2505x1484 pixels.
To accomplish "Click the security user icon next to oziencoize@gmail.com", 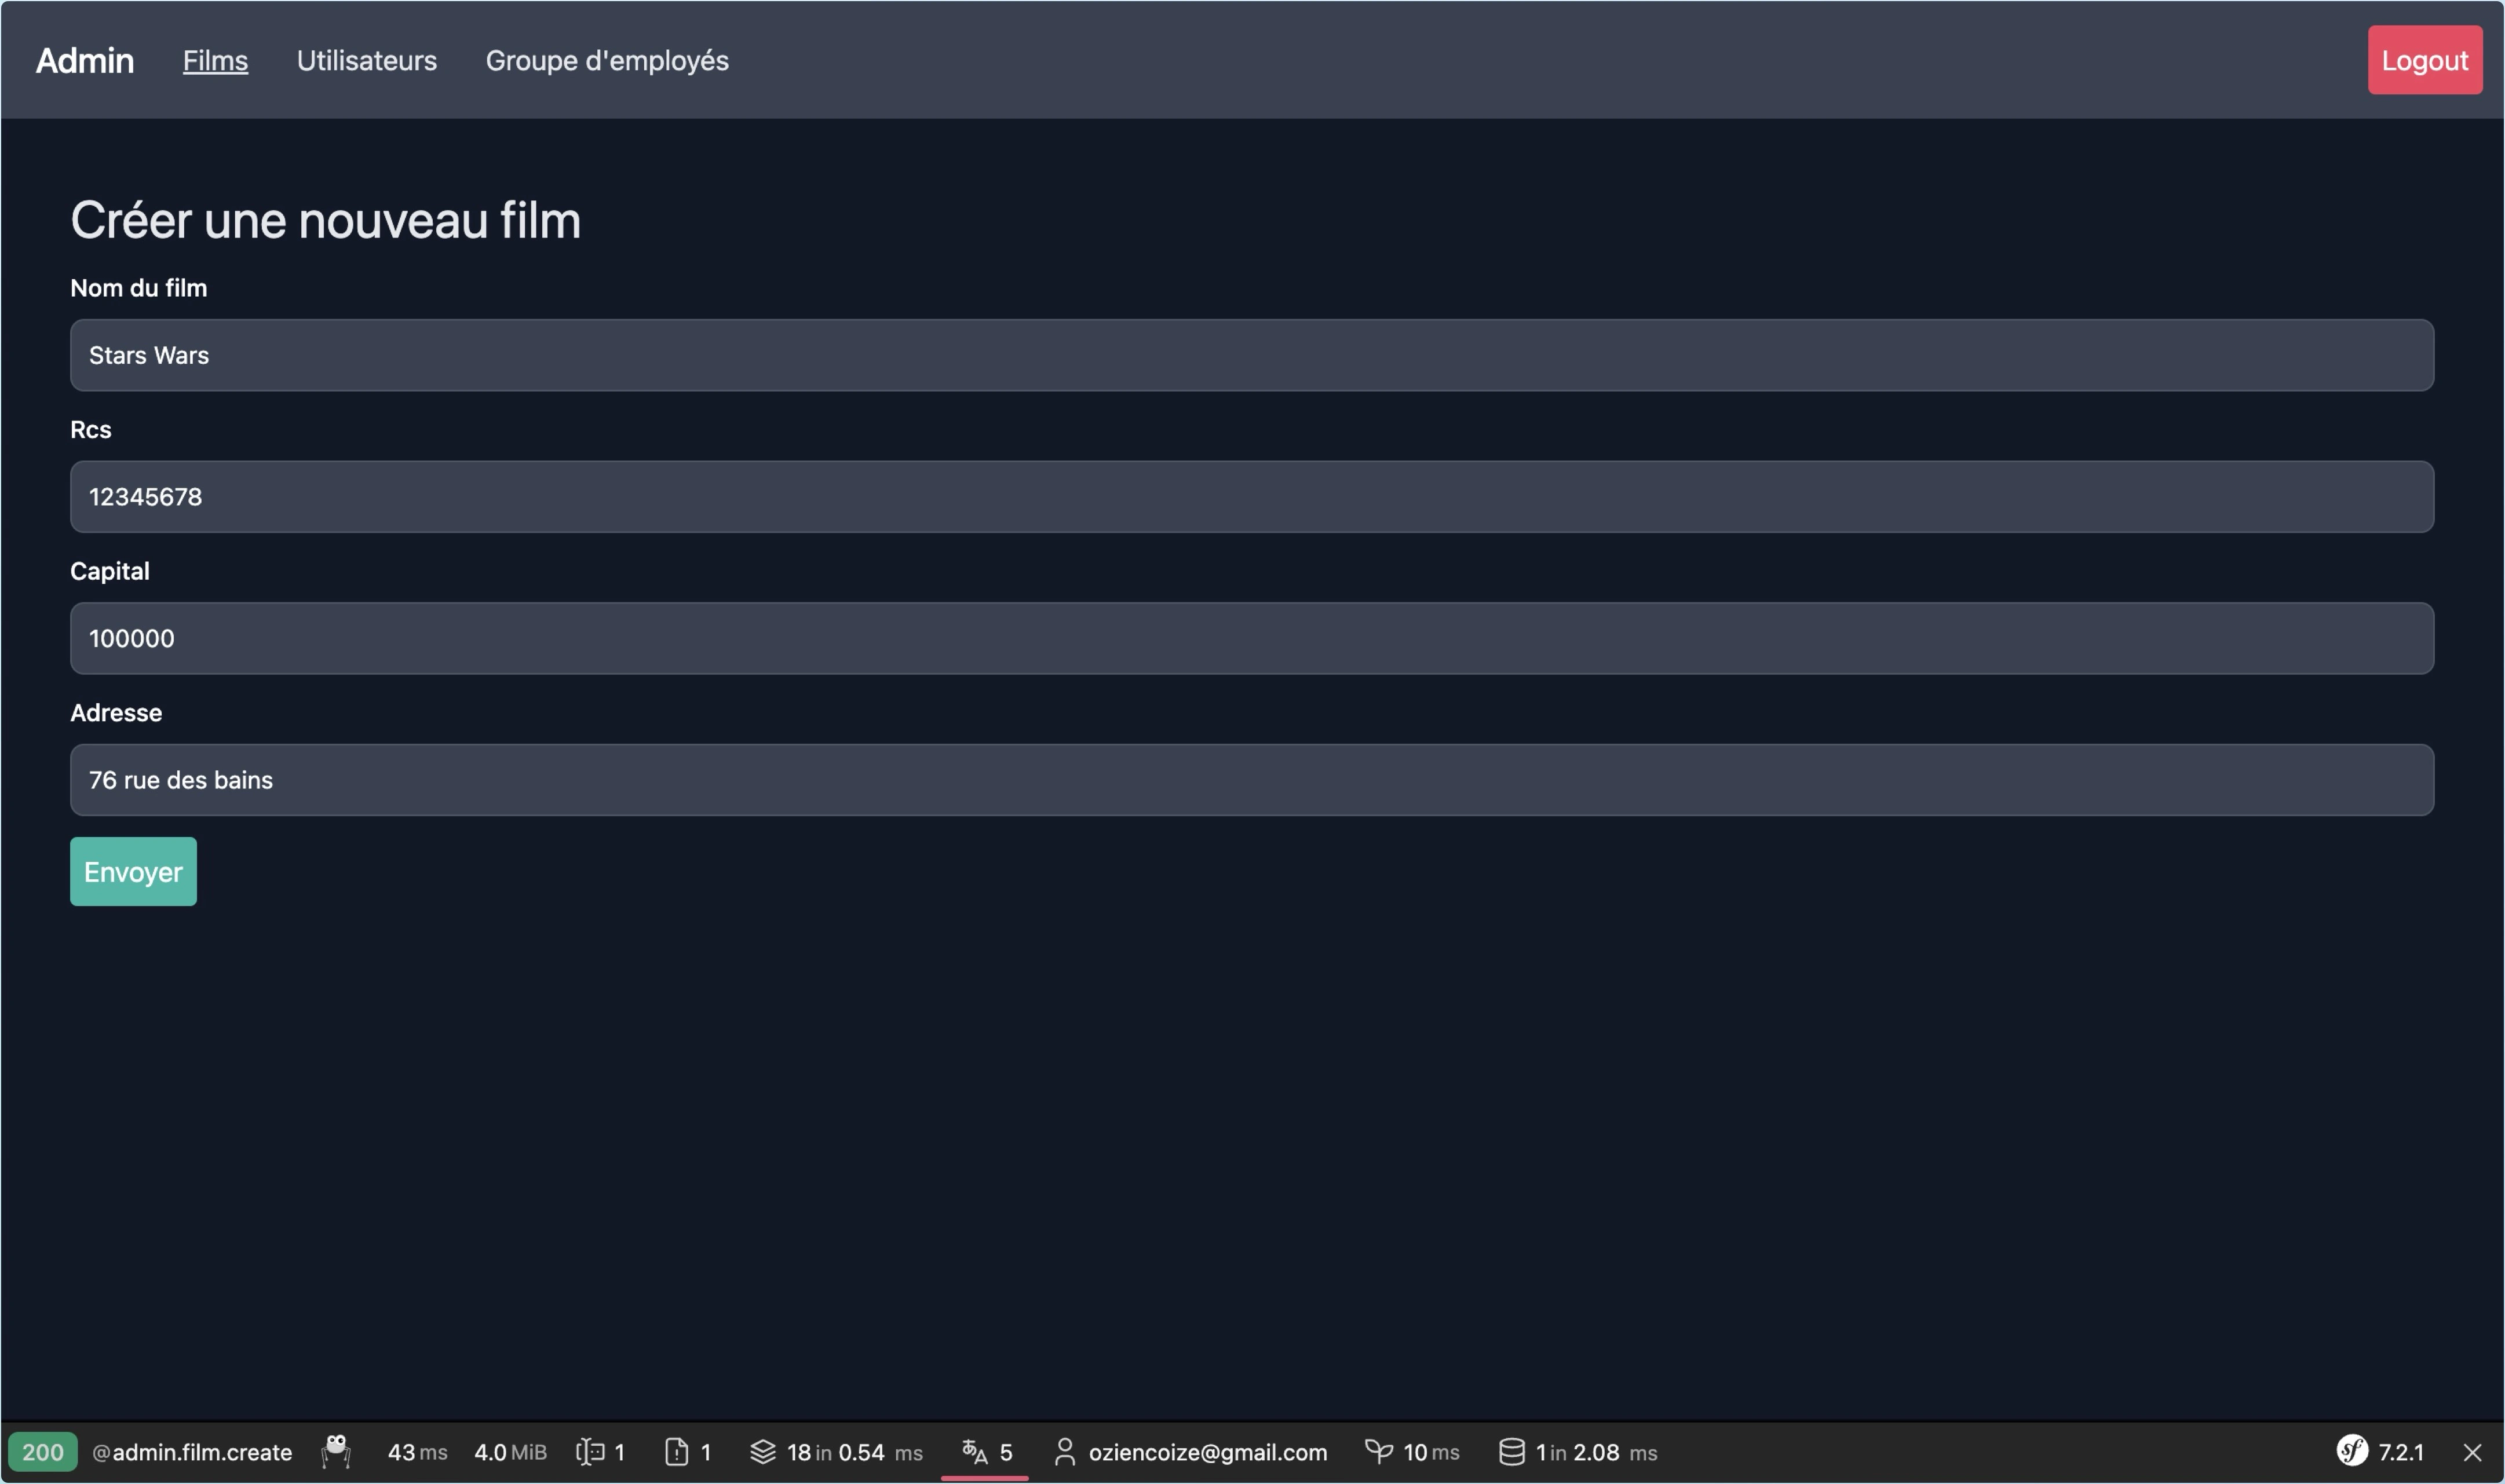I will click(1064, 1452).
